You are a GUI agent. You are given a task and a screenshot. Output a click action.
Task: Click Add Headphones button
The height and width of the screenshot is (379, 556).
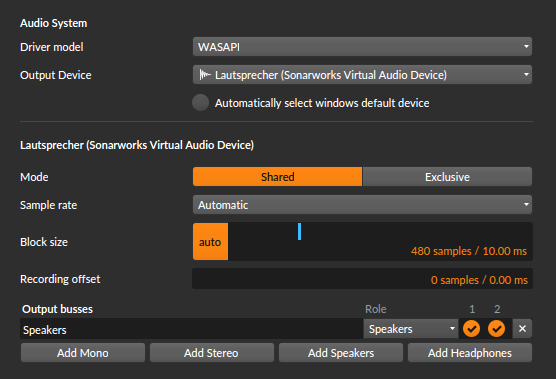470,353
